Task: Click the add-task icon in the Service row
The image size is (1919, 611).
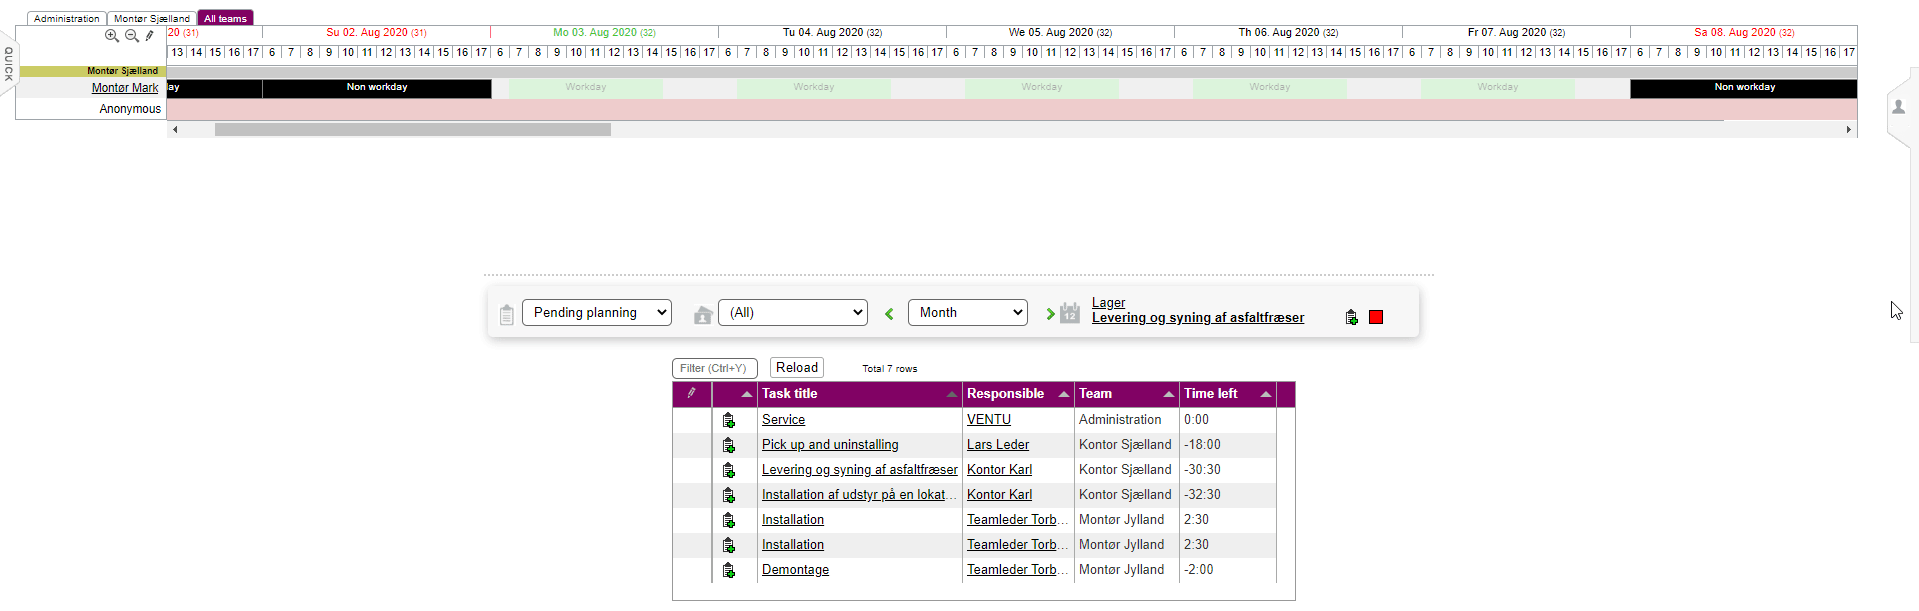Action: [729, 420]
